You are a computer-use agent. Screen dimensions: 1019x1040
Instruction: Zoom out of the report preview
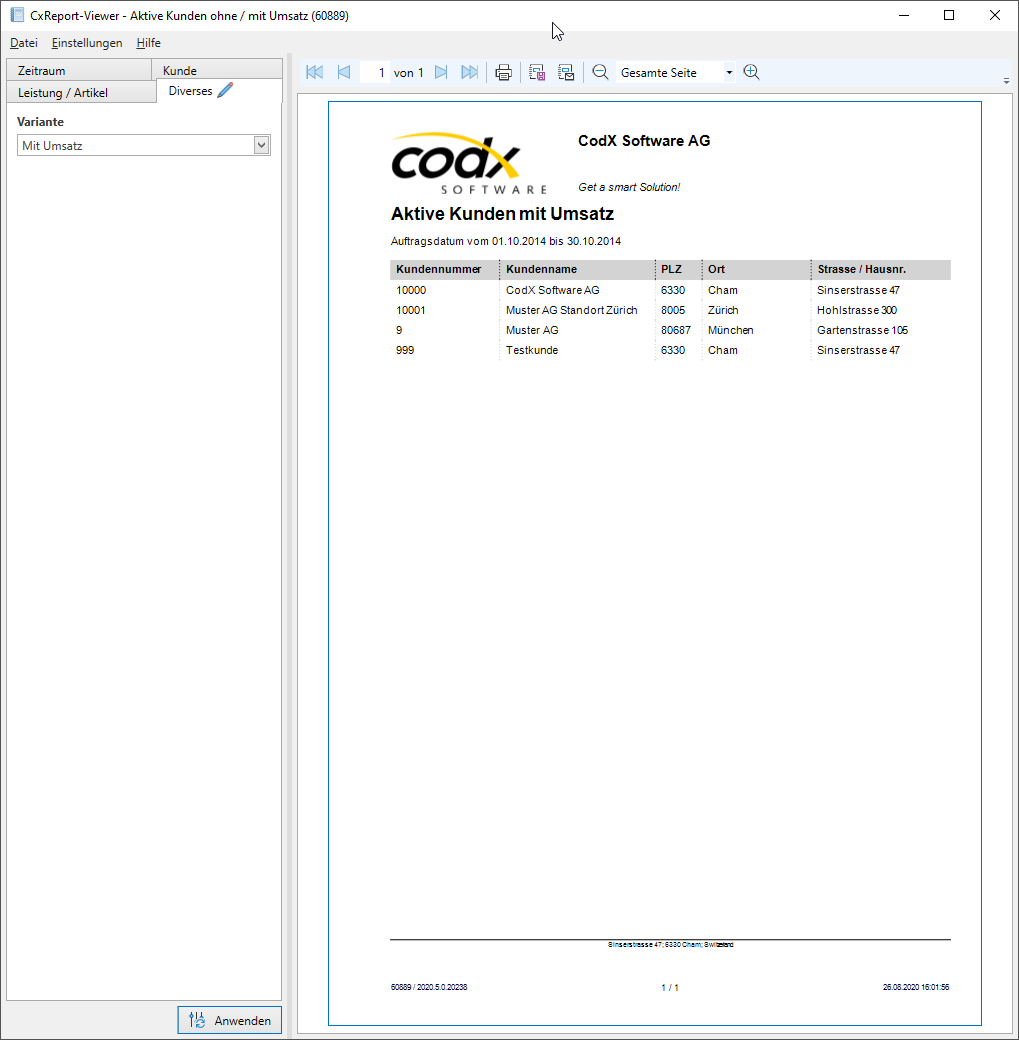click(x=600, y=71)
